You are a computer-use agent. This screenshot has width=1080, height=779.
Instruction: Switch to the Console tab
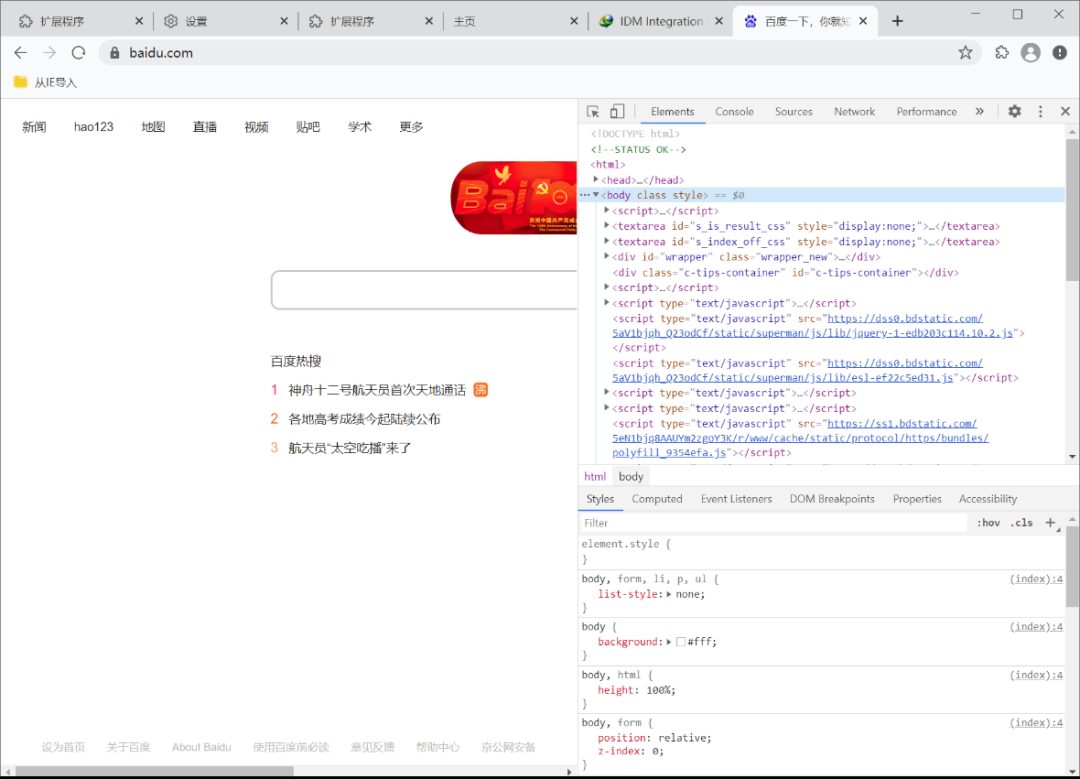tap(734, 112)
